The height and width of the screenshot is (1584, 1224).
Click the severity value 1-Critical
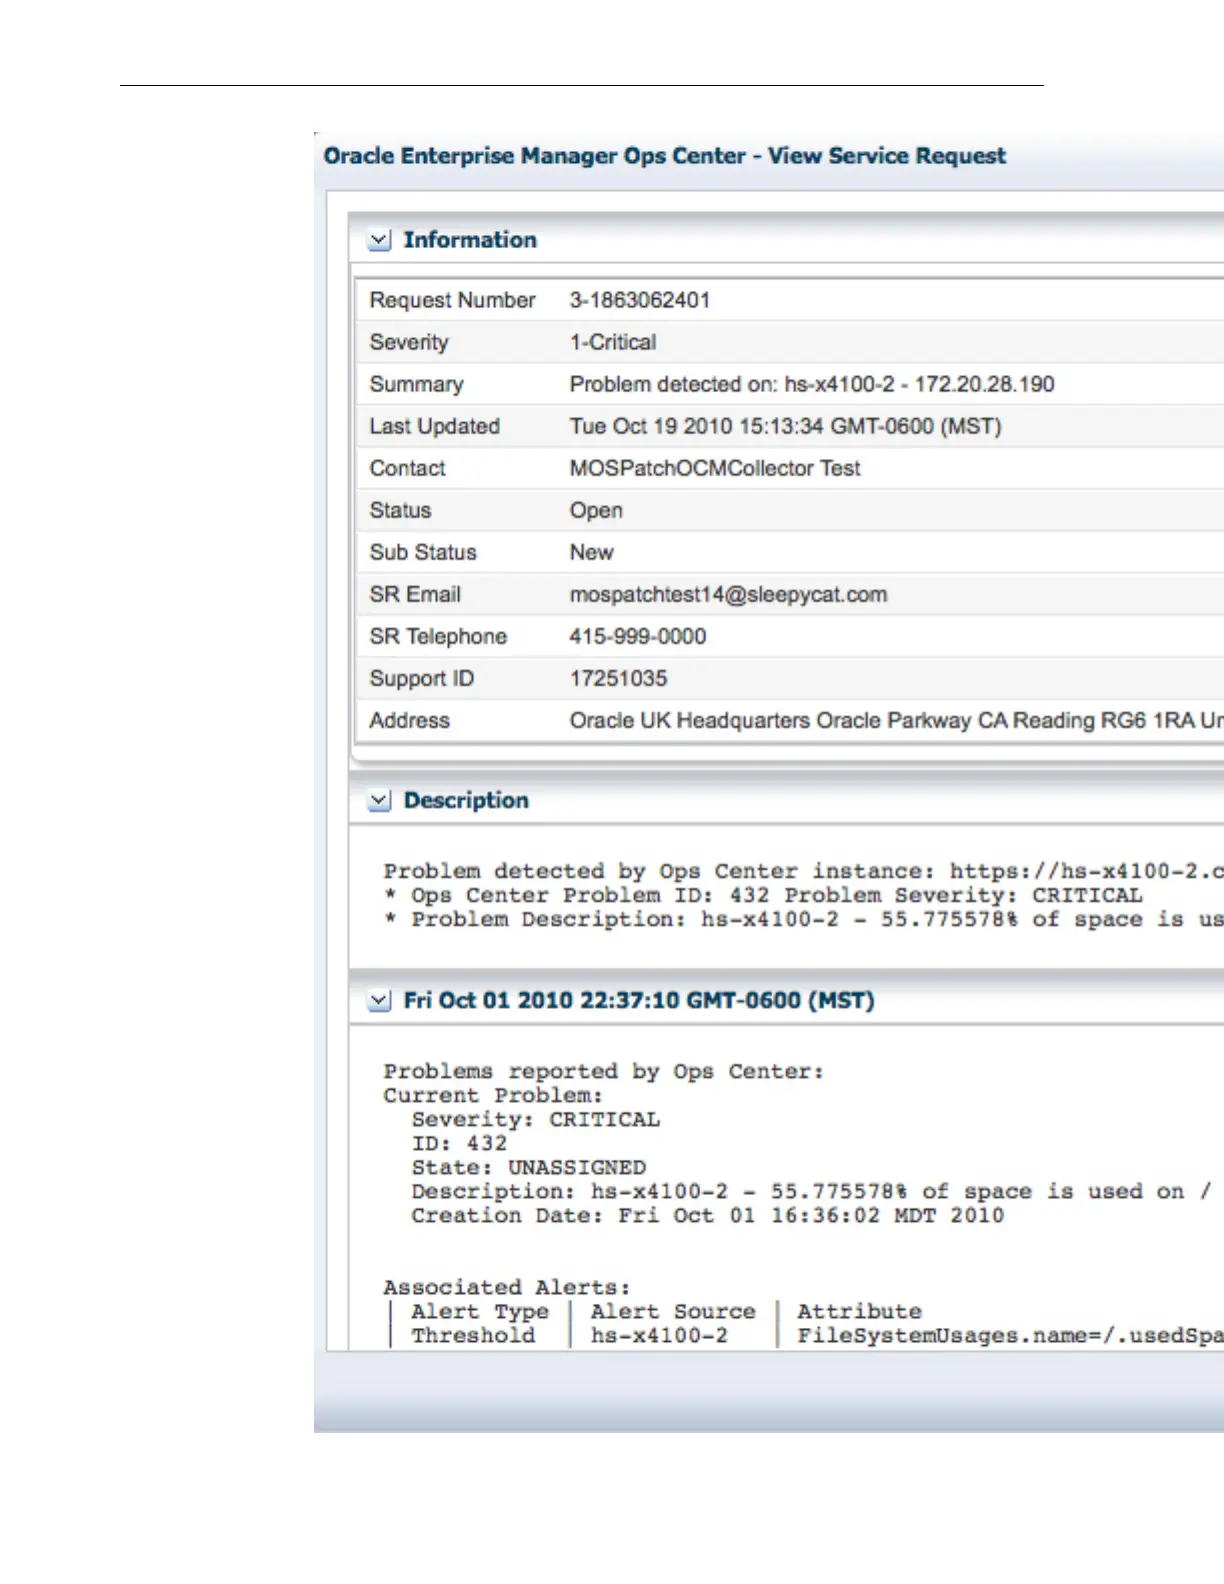pos(613,342)
